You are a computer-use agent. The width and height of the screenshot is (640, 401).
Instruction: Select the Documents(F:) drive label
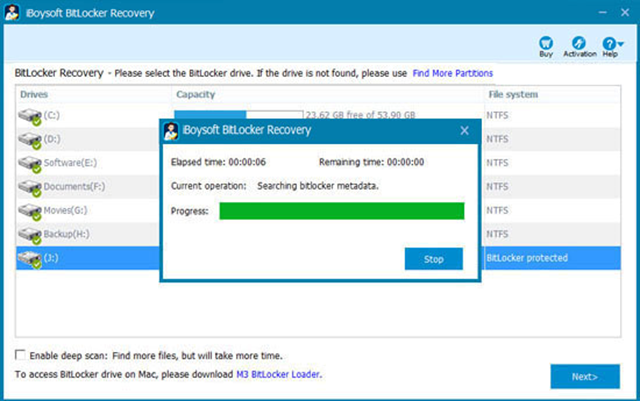pos(74,186)
